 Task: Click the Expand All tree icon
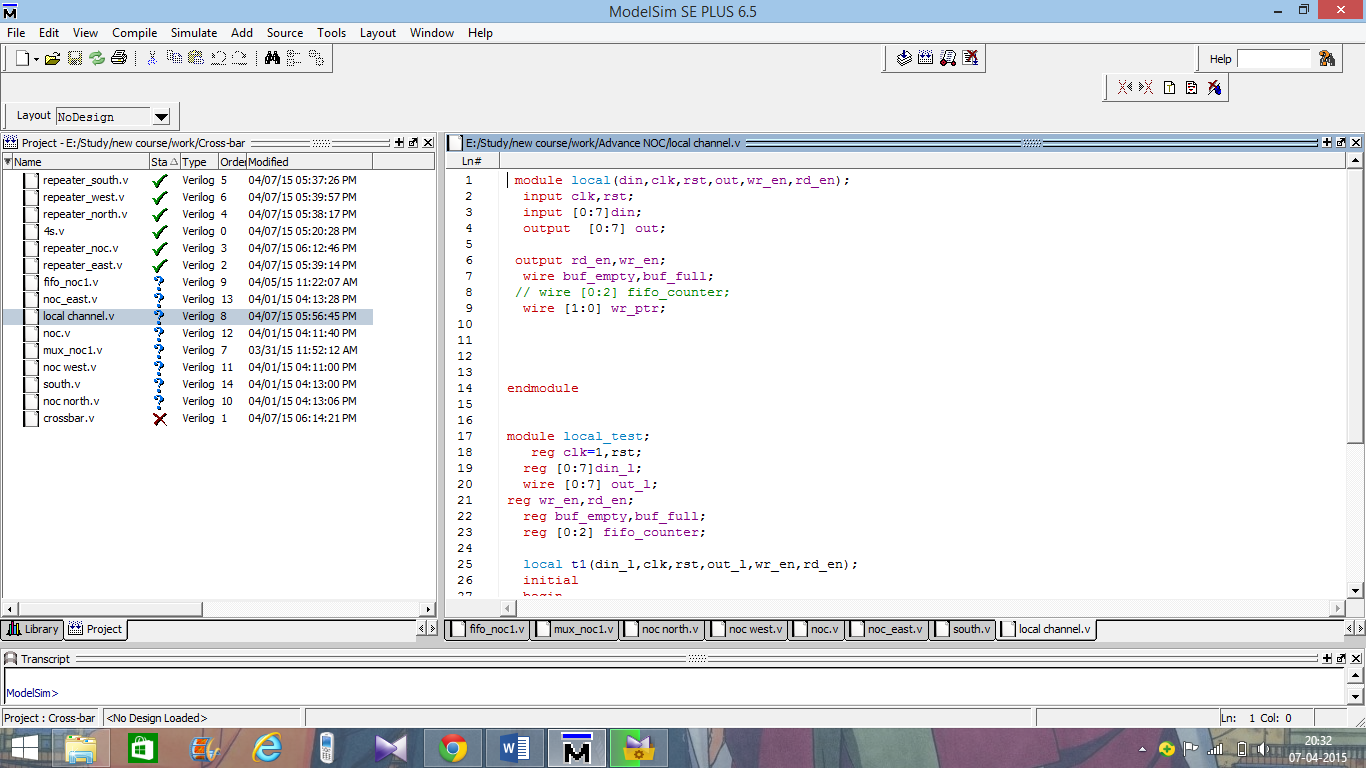[316, 58]
